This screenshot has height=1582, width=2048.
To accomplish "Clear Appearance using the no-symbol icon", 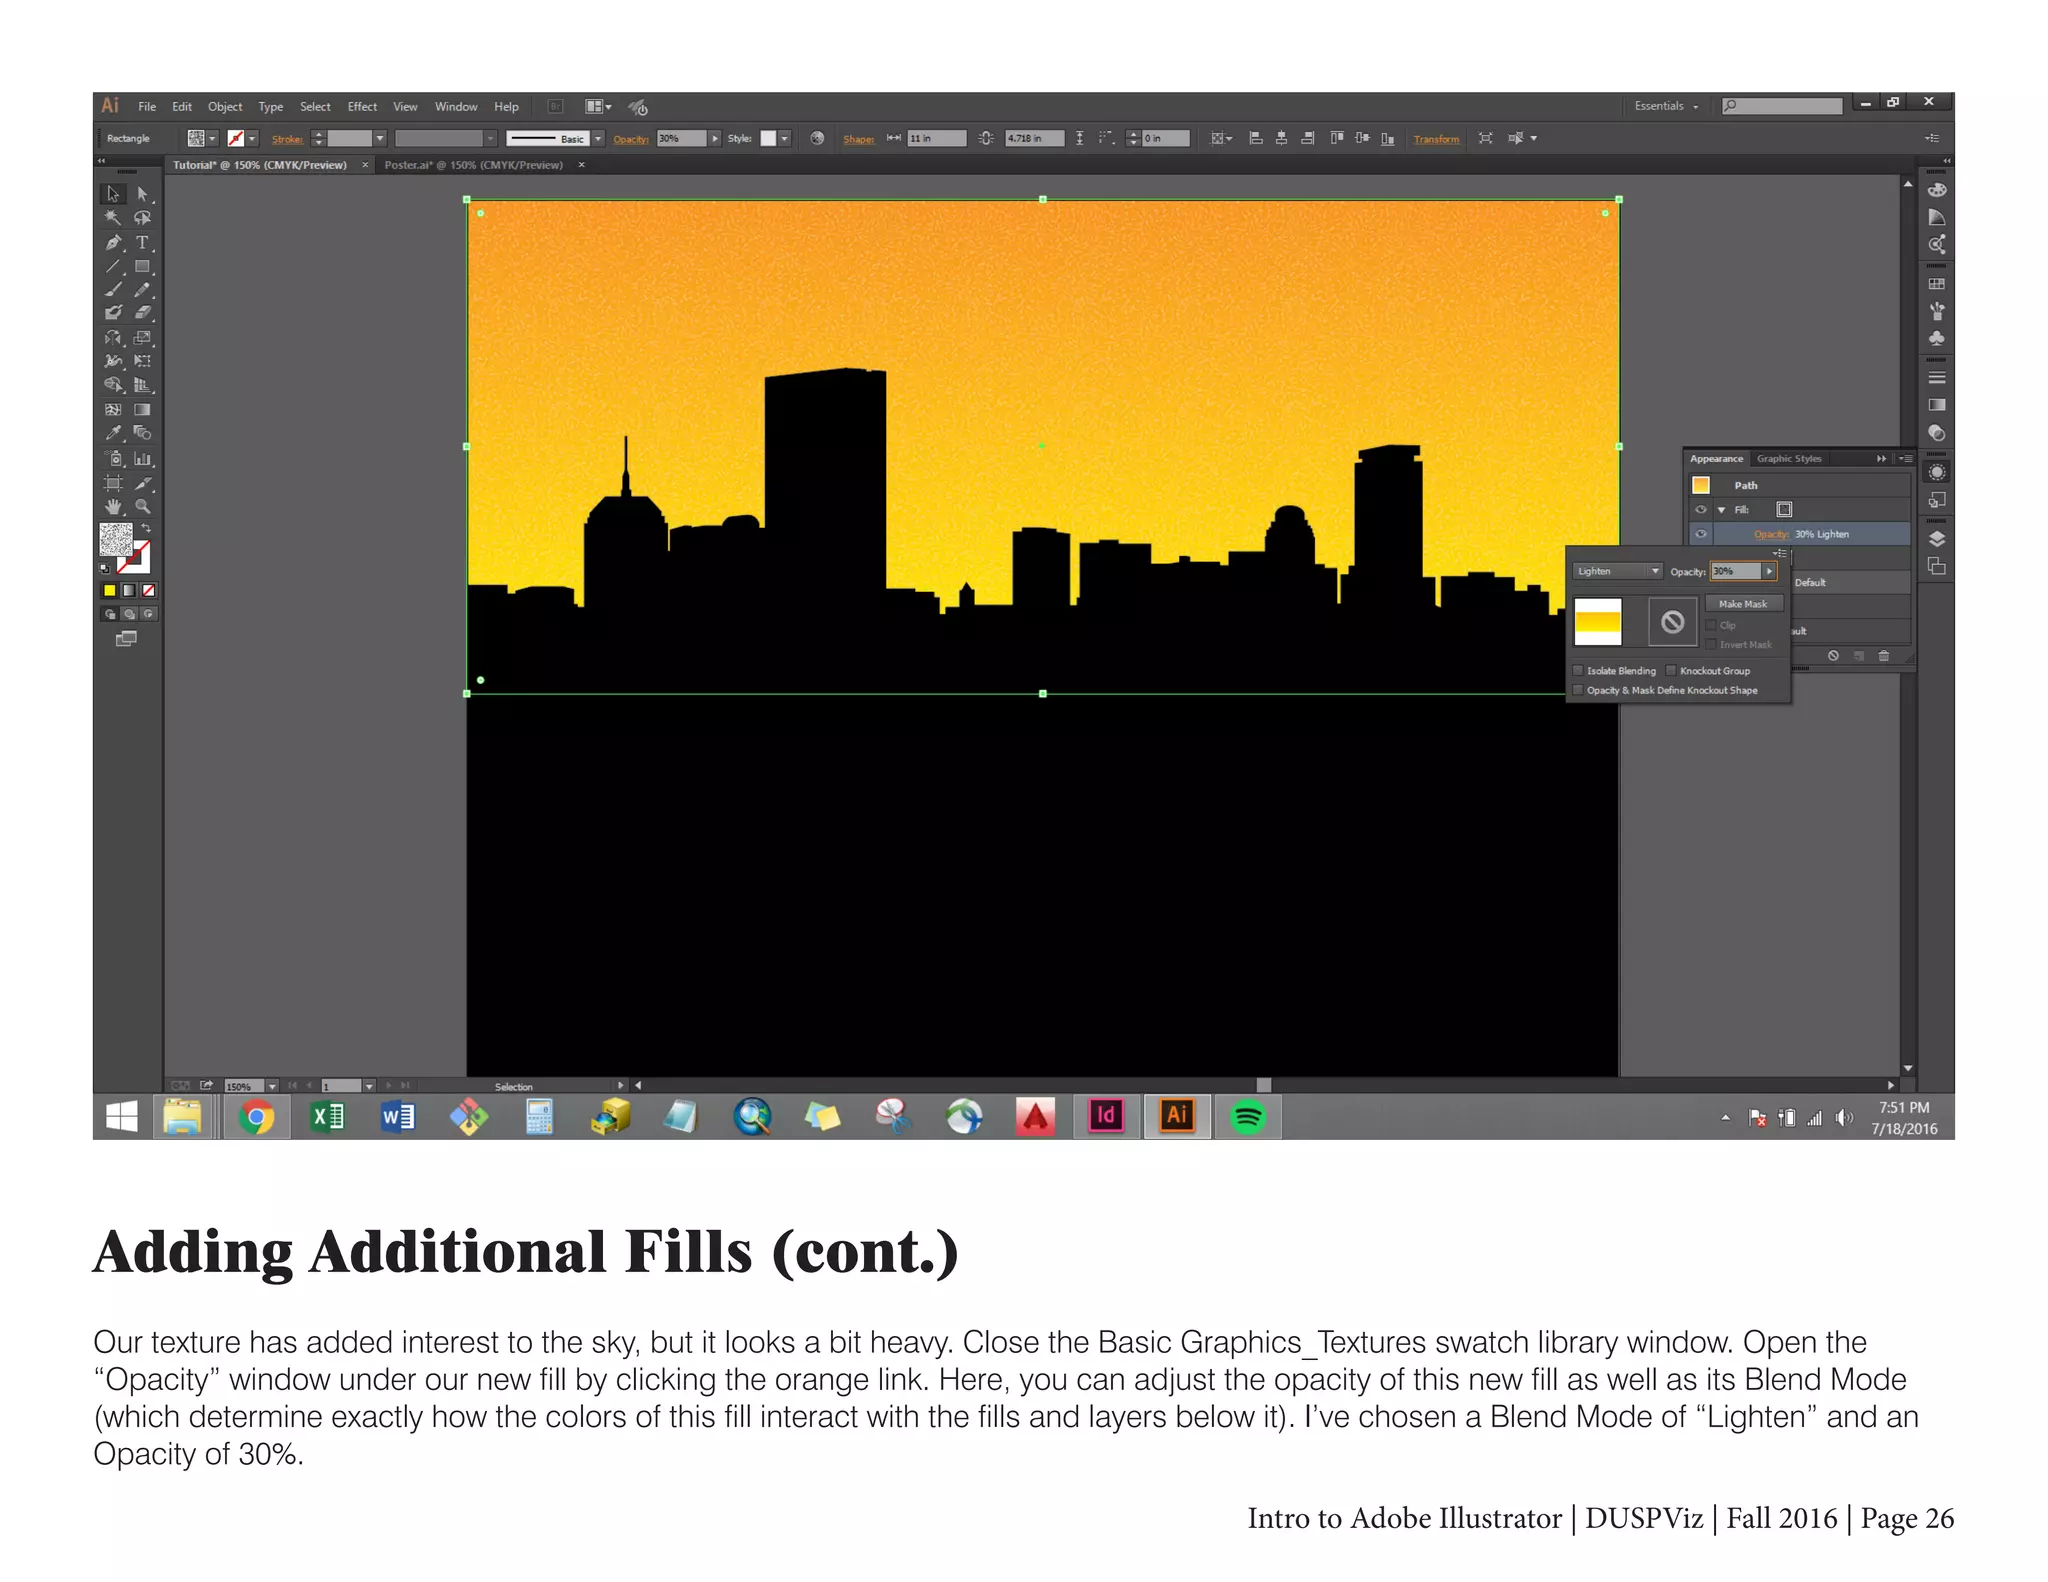I will [1833, 656].
